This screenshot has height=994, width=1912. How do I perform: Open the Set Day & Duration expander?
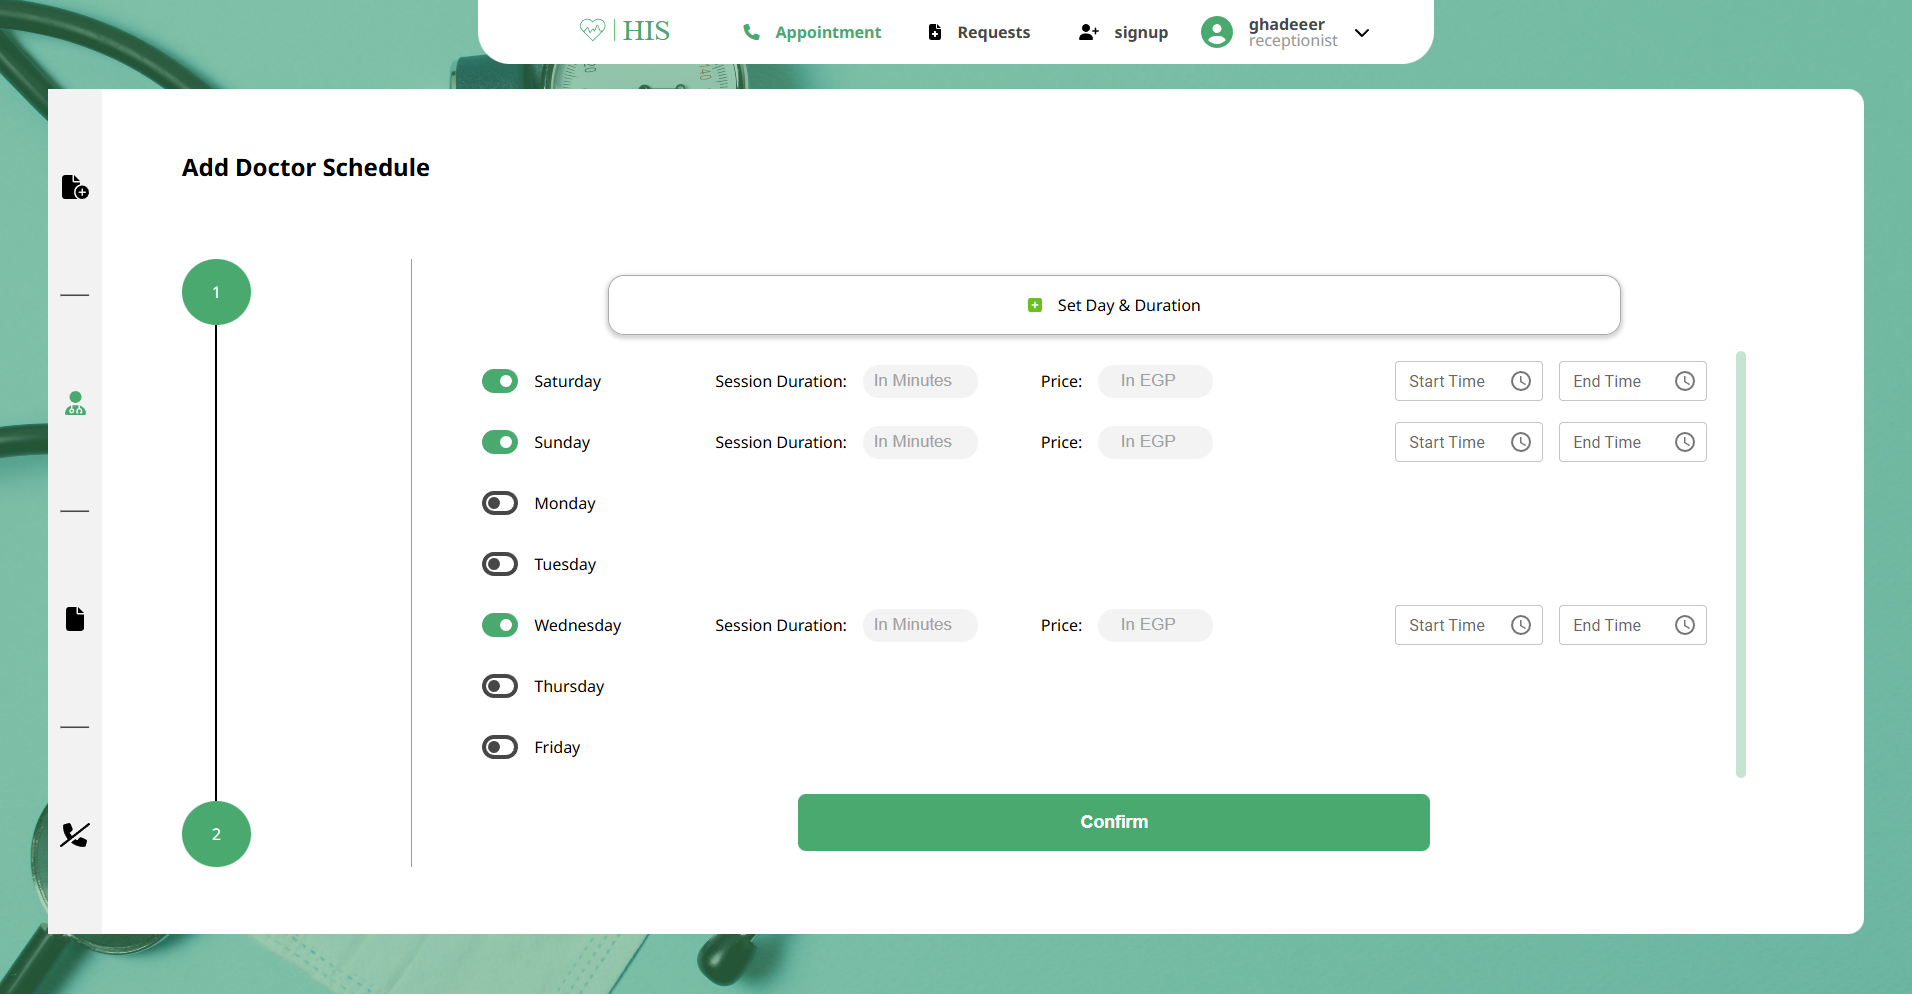coord(1113,305)
